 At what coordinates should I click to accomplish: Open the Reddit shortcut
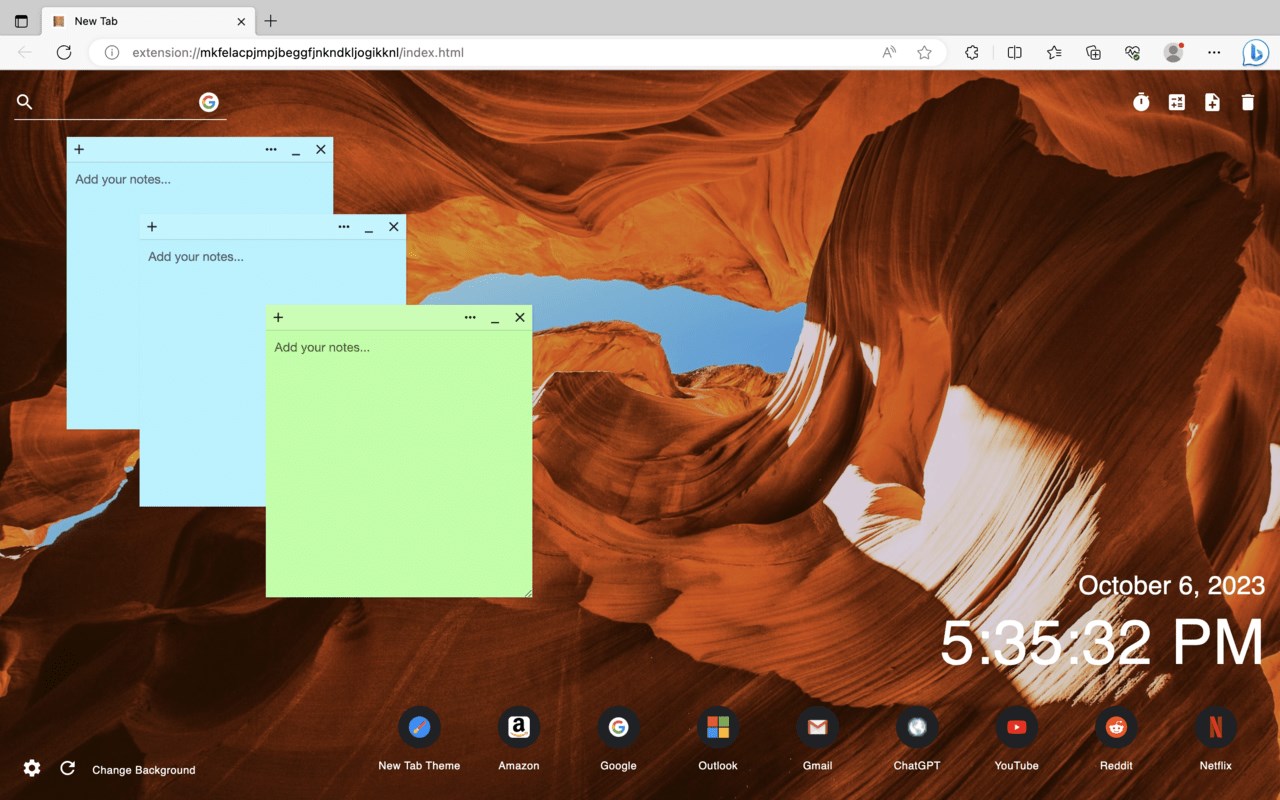[x=1116, y=738]
